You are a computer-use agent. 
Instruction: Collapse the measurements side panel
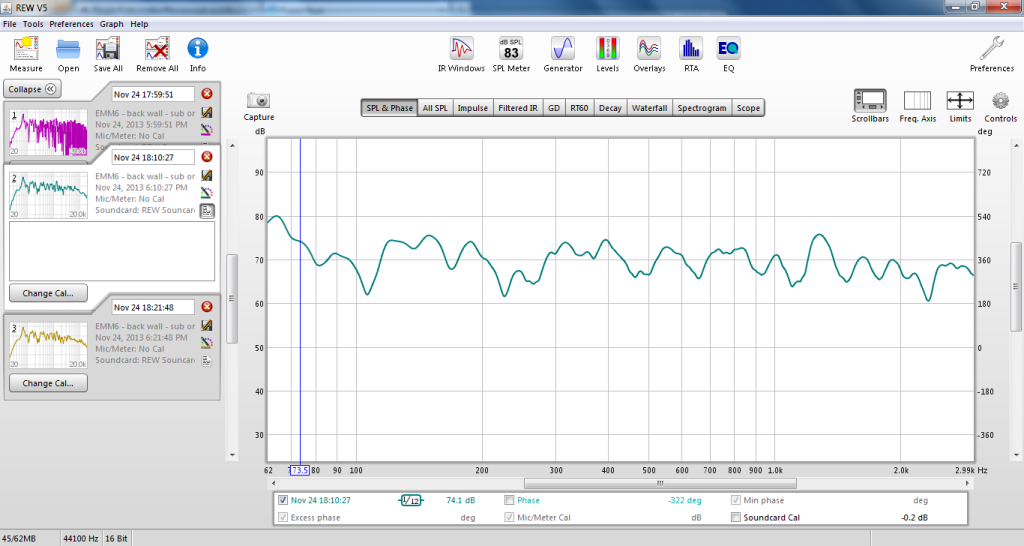click(x=33, y=88)
